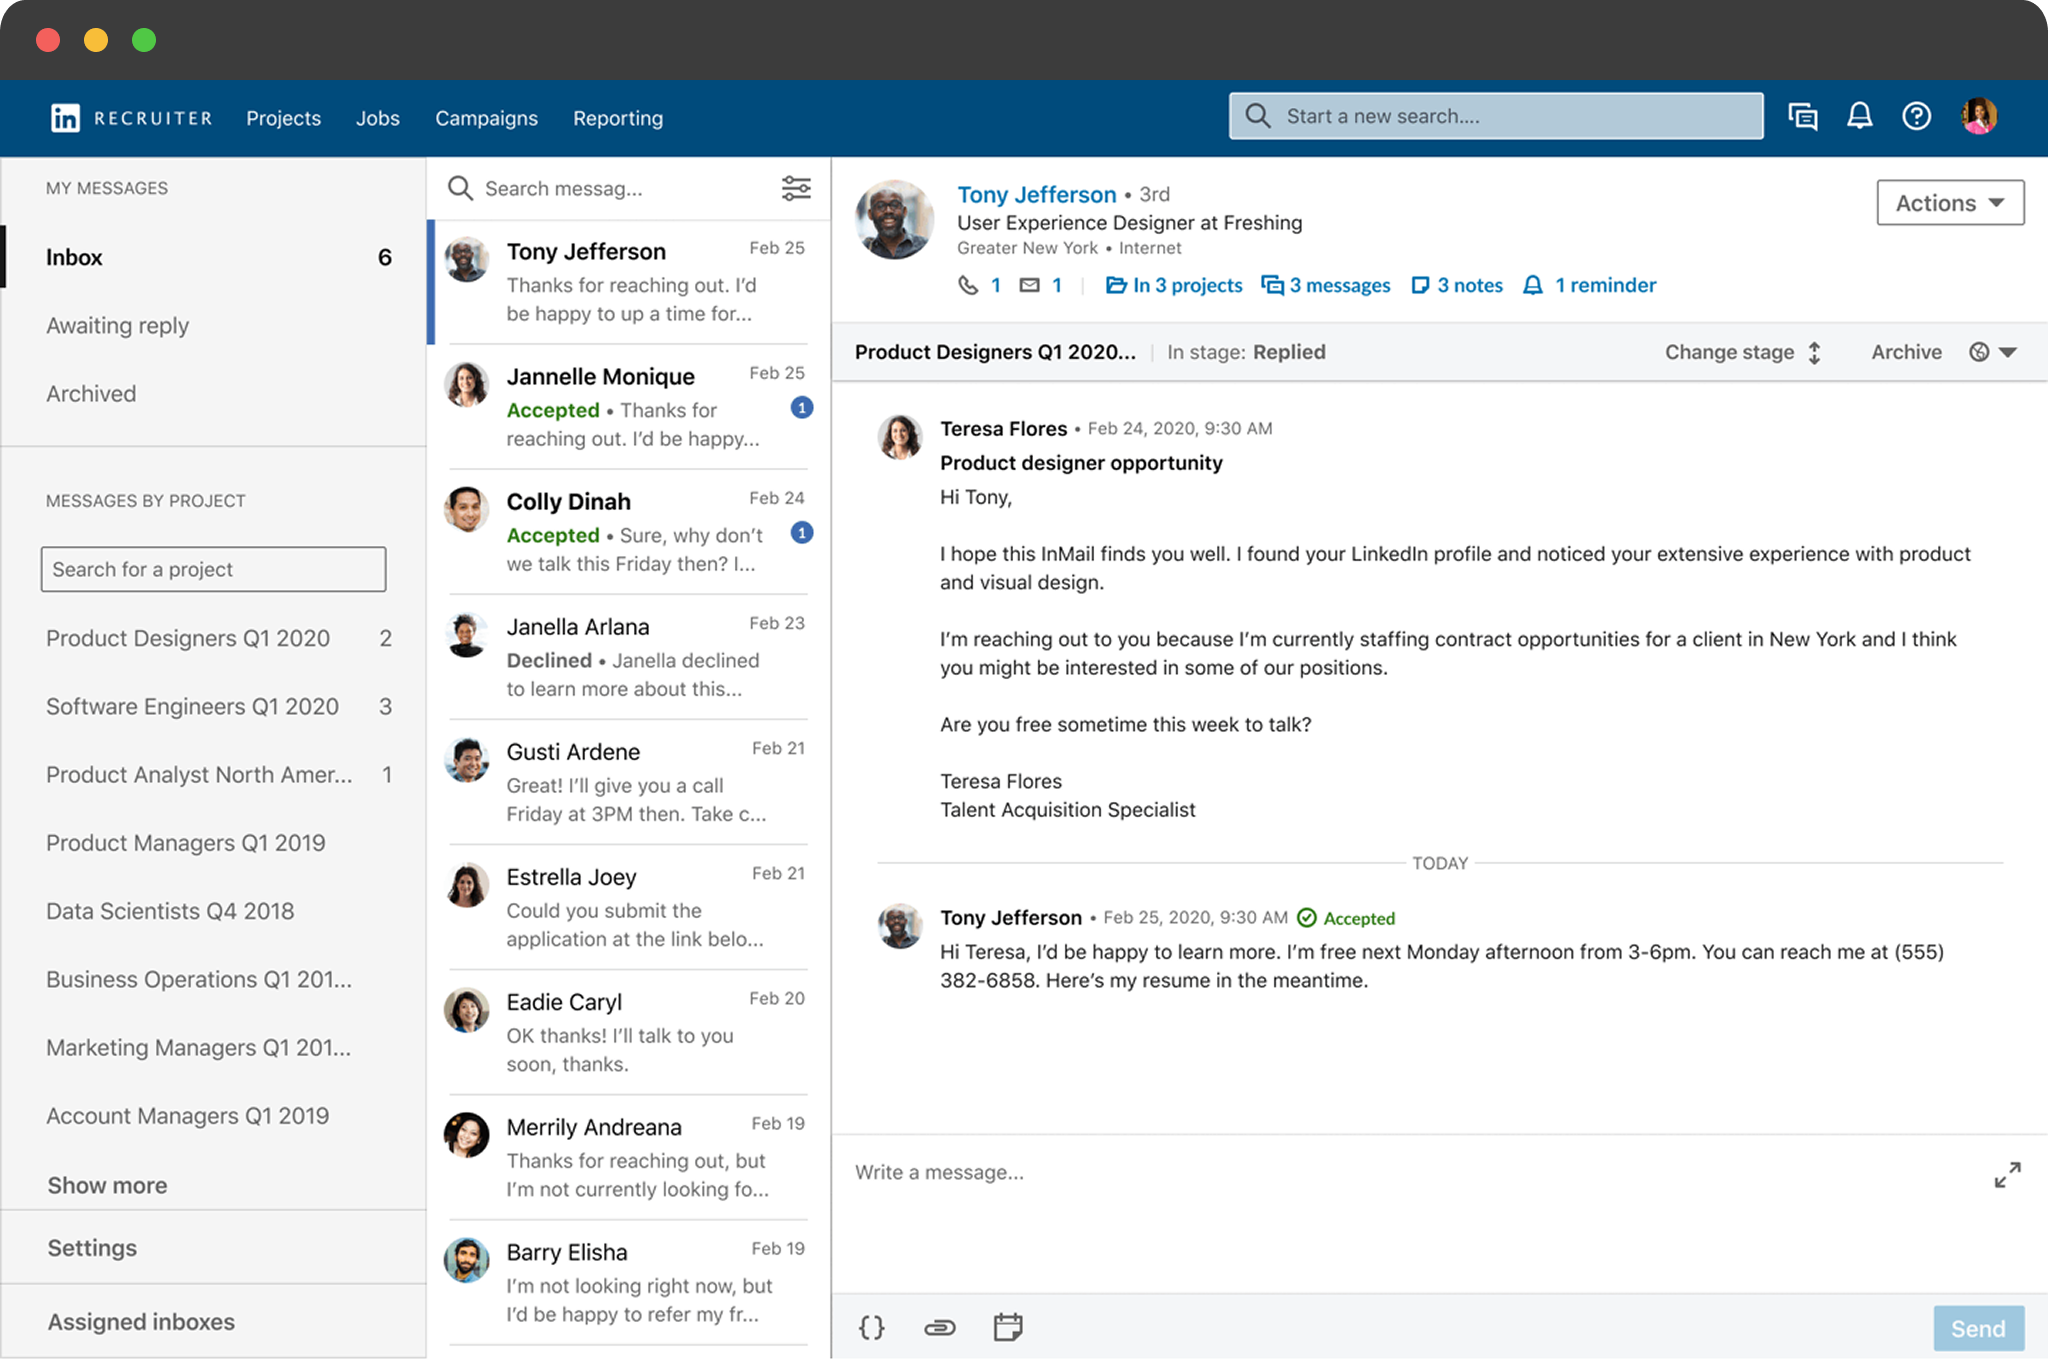Open Assigned inboxes

141,1322
